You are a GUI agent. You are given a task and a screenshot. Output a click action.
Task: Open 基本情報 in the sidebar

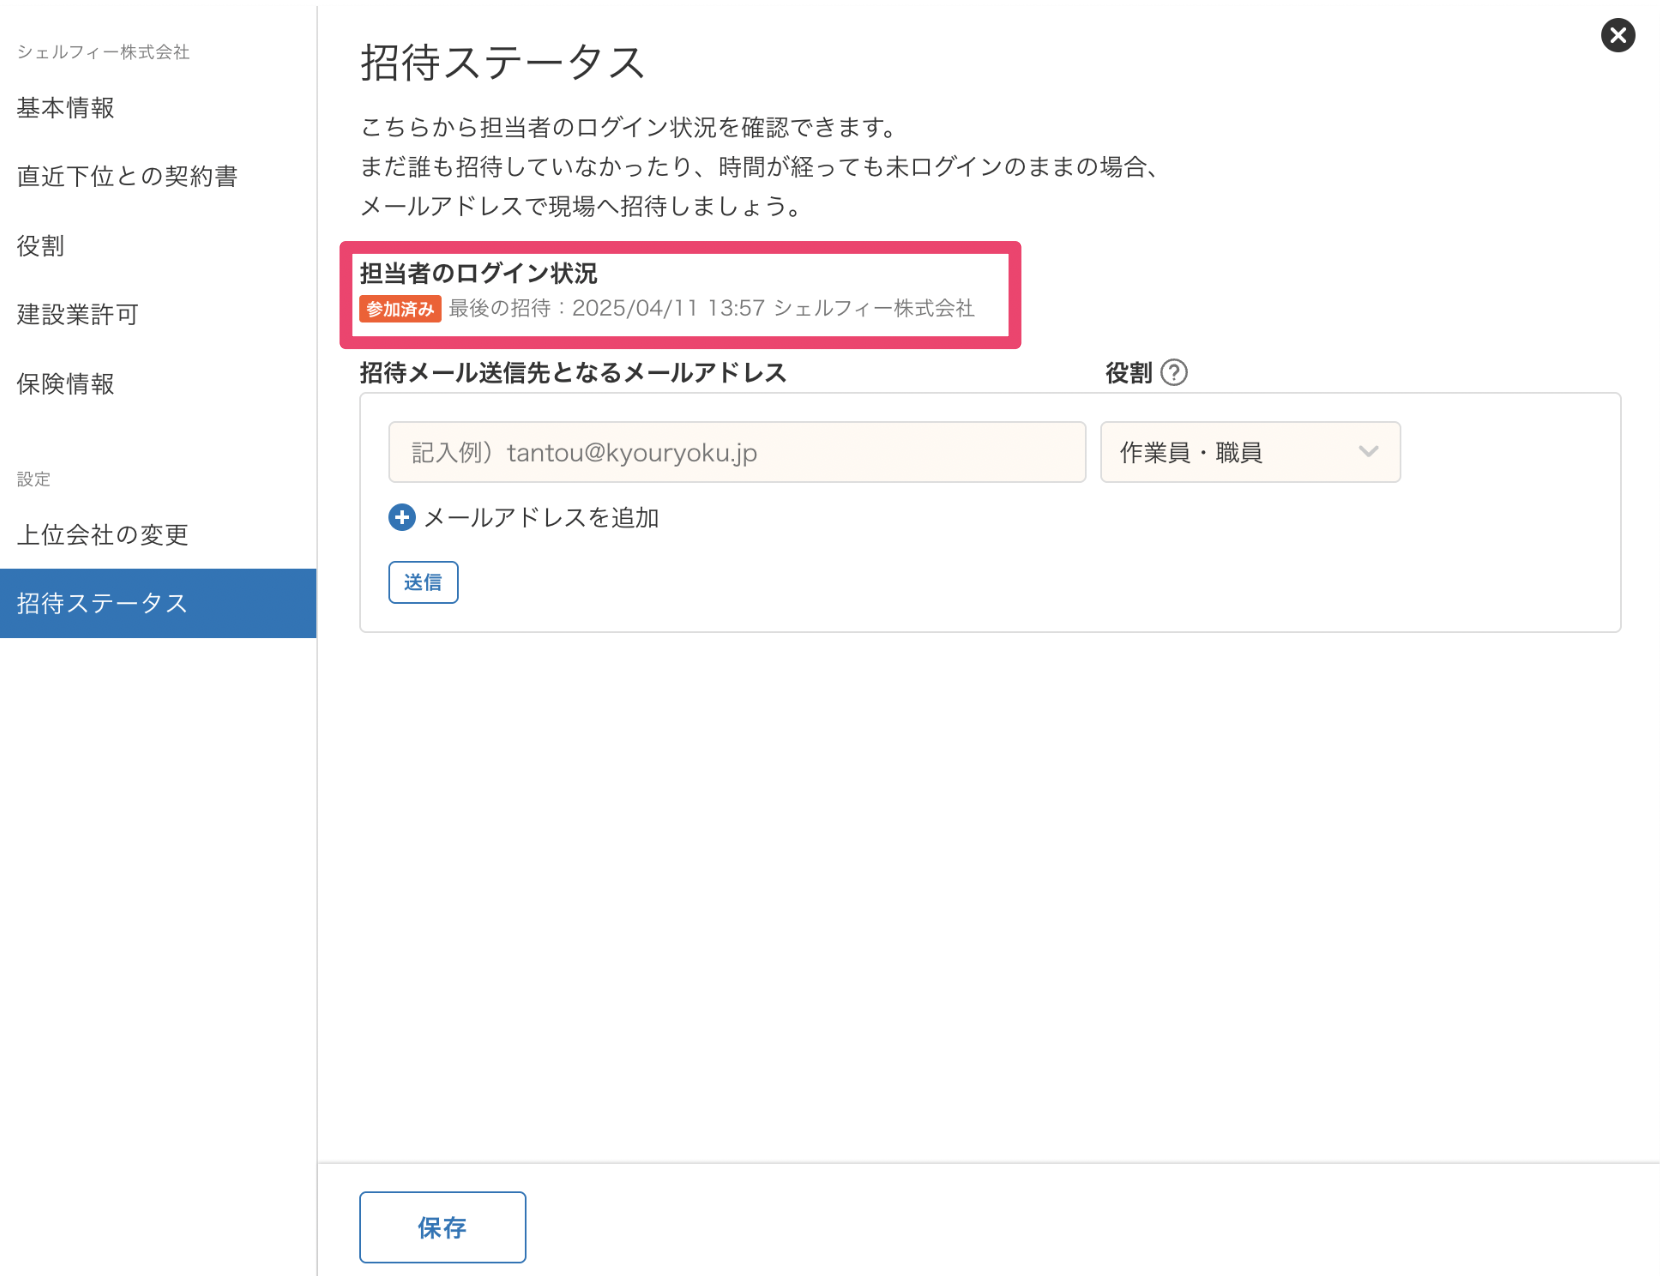pos(66,108)
